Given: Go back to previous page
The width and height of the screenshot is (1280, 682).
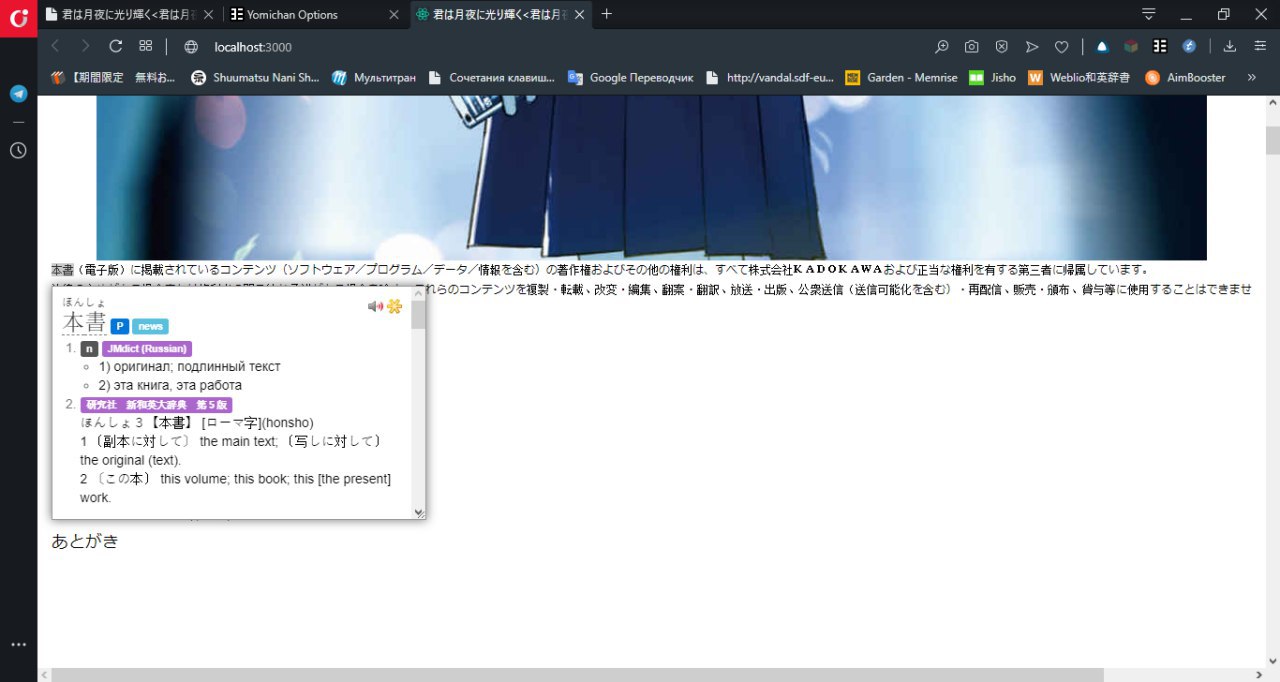Looking at the screenshot, I should point(56,46).
